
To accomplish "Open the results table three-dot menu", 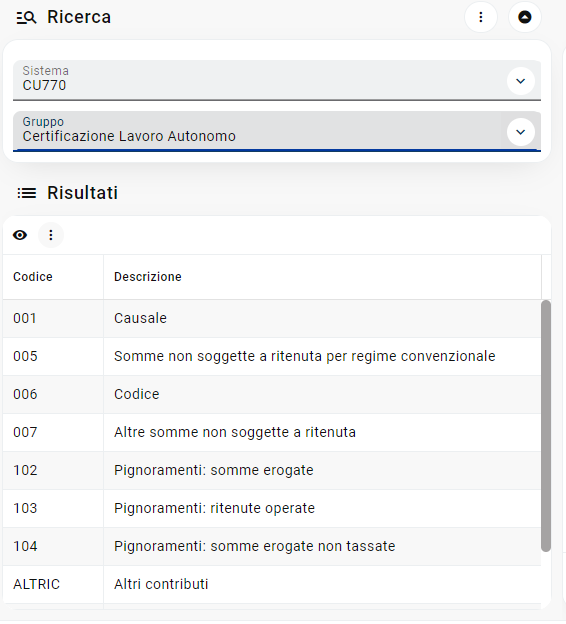I will coord(51,235).
